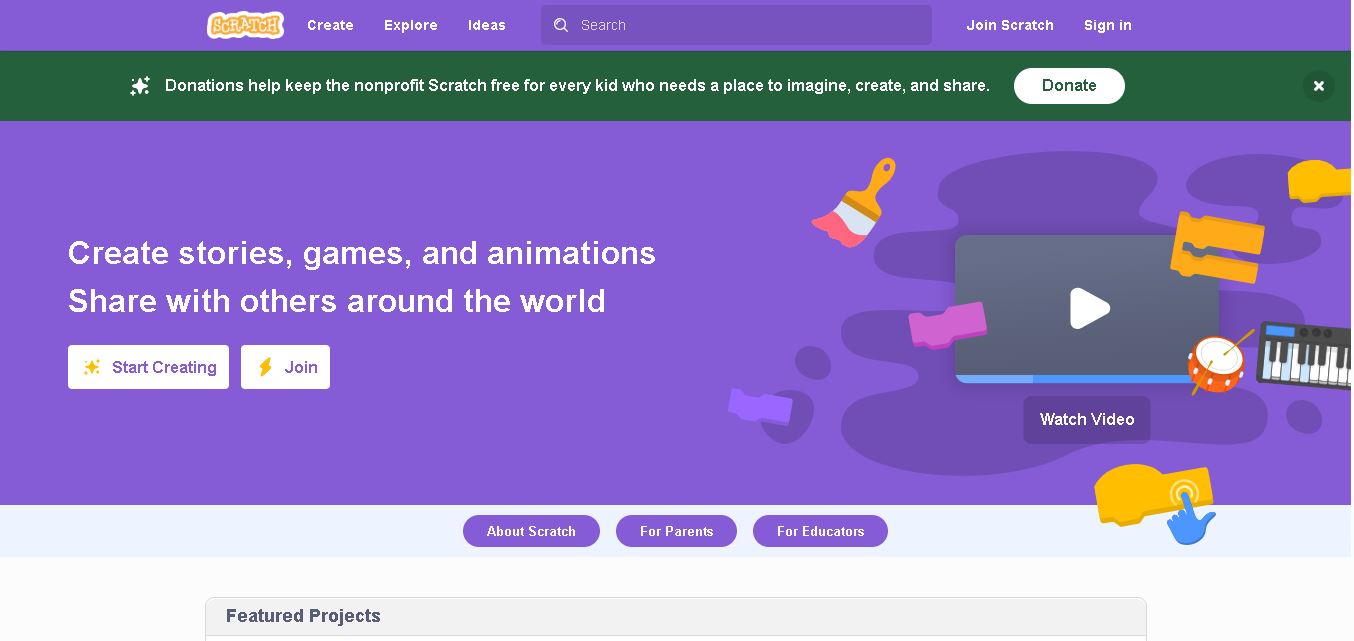Viewport: 1354px width, 641px height.
Task: Open the For Parents page
Action: 676,531
